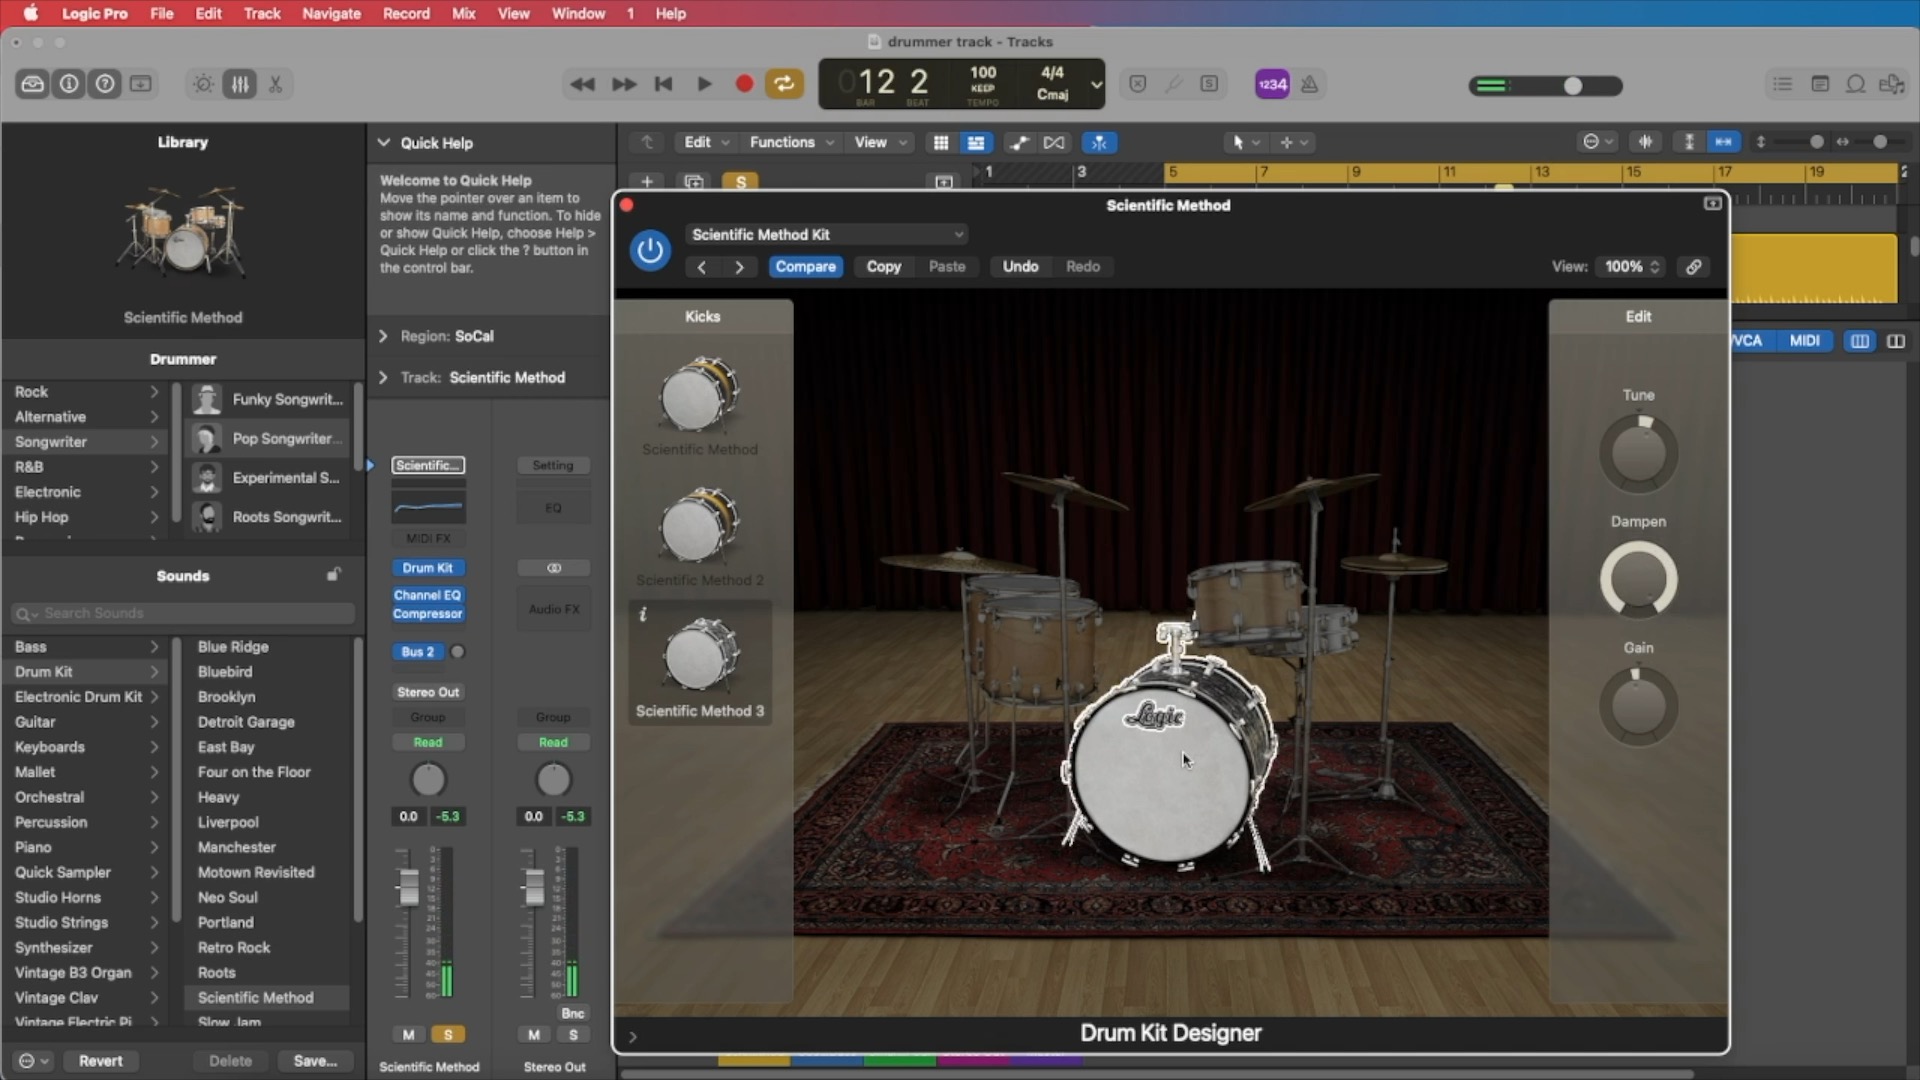Open the View dropdown in Tracks area

[x=880, y=142]
